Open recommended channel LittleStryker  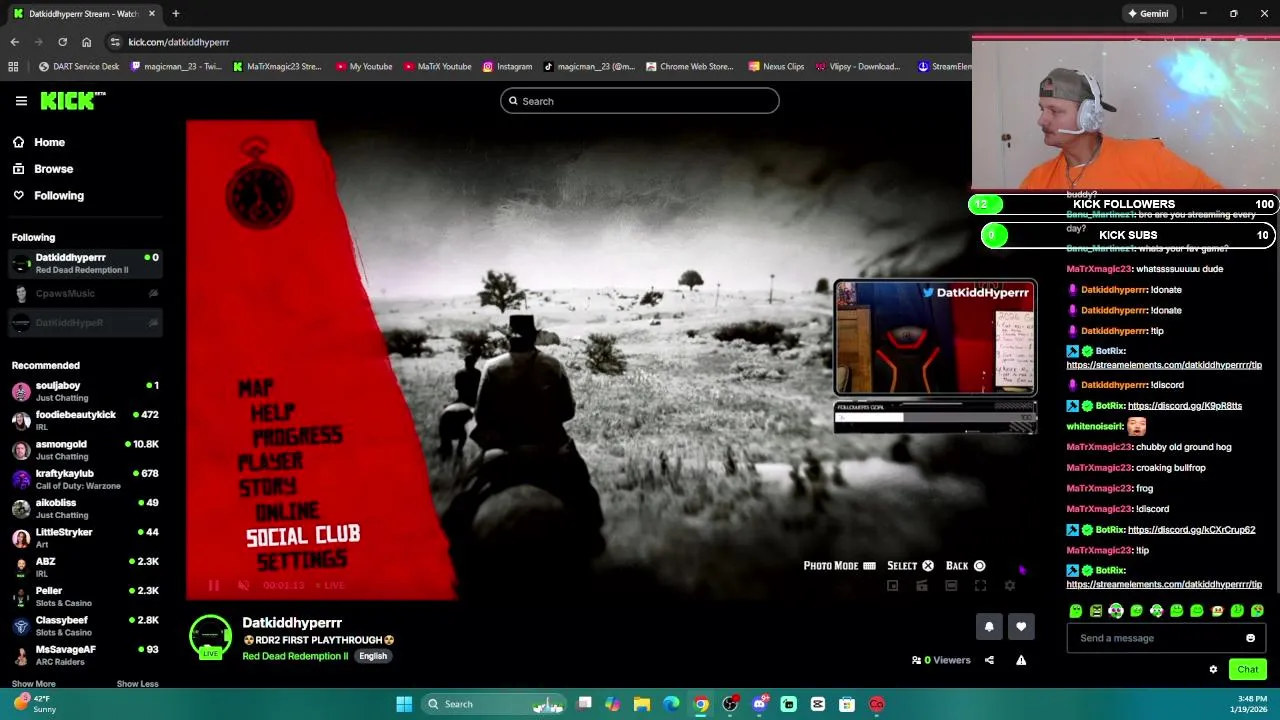tap(85, 538)
